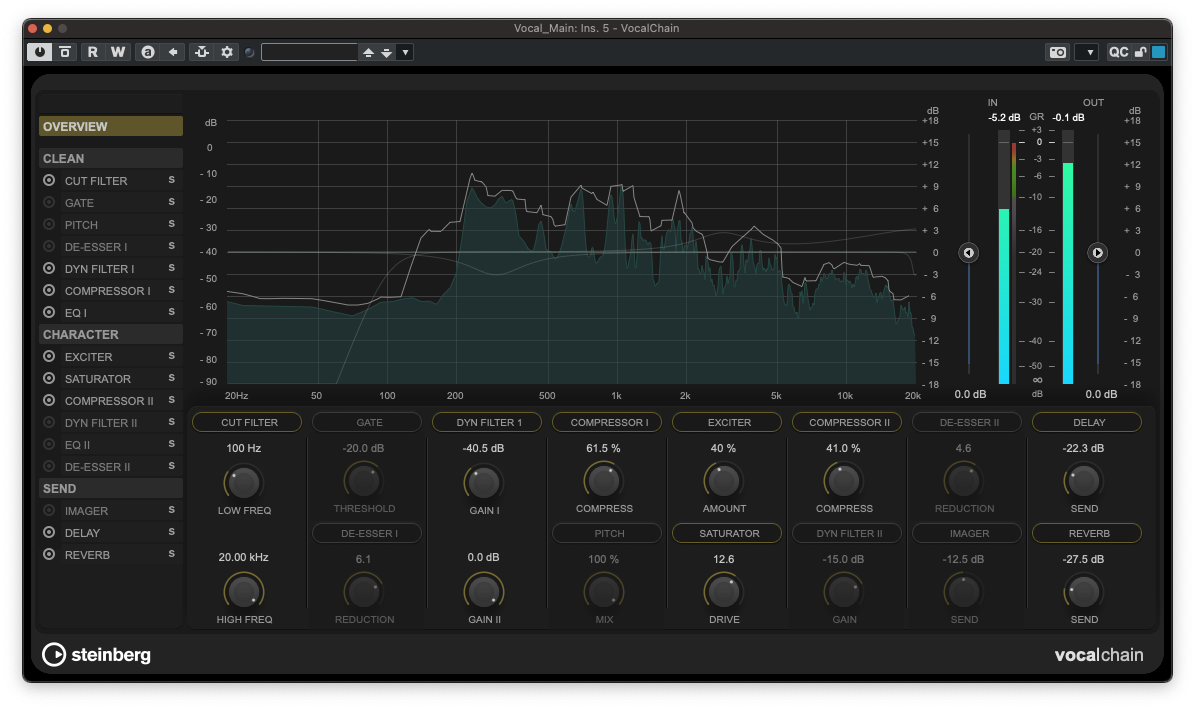
Task: Disable the DYN FILTER I on/off circle
Action: pyautogui.click(x=49, y=268)
